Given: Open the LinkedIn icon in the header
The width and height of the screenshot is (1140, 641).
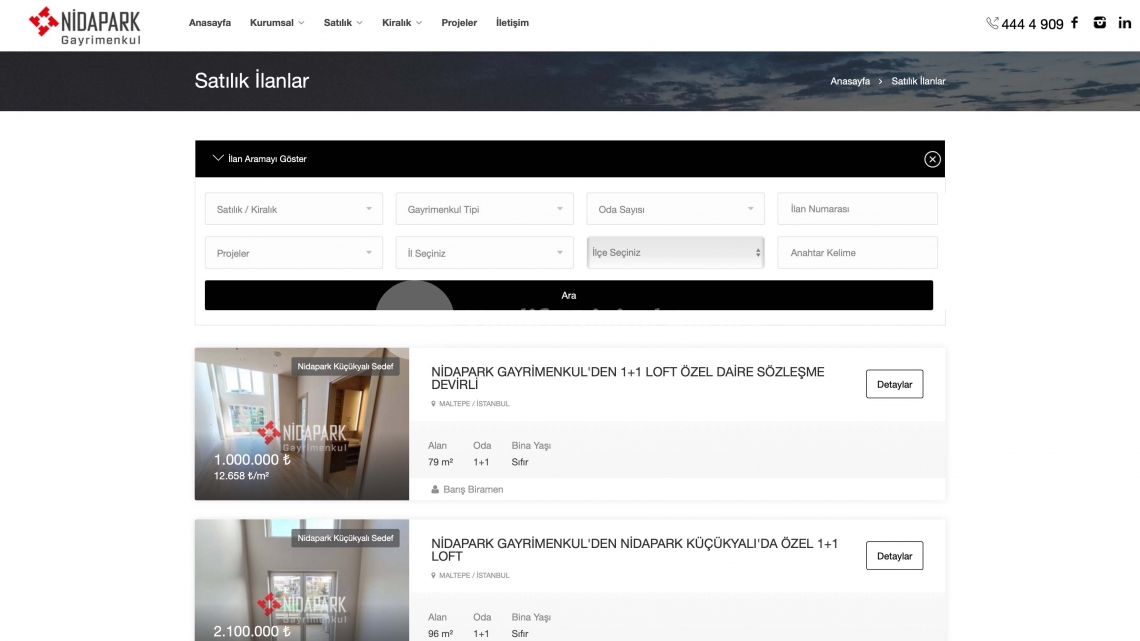Looking at the screenshot, I should [1124, 22].
